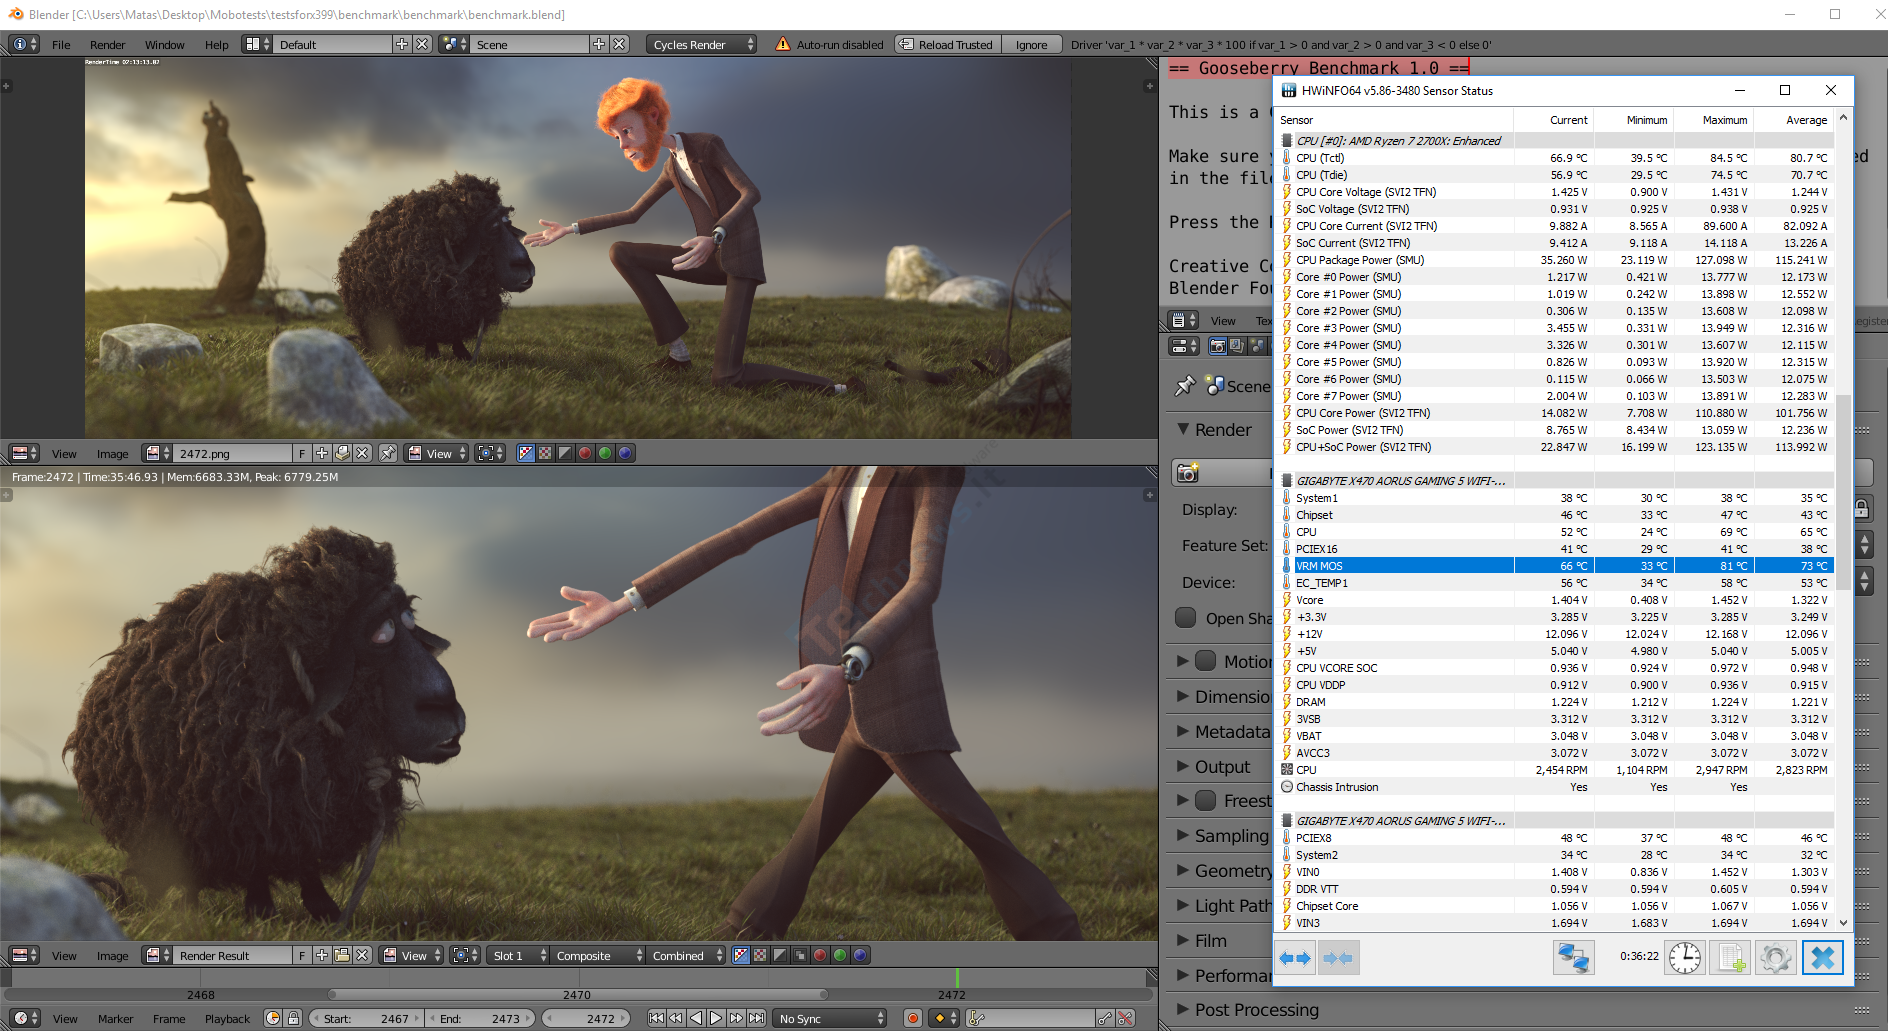The width and height of the screenshot is (1888, 1031).
Task: Click the Reload Trusted button
Action: [x=947, y=44]
